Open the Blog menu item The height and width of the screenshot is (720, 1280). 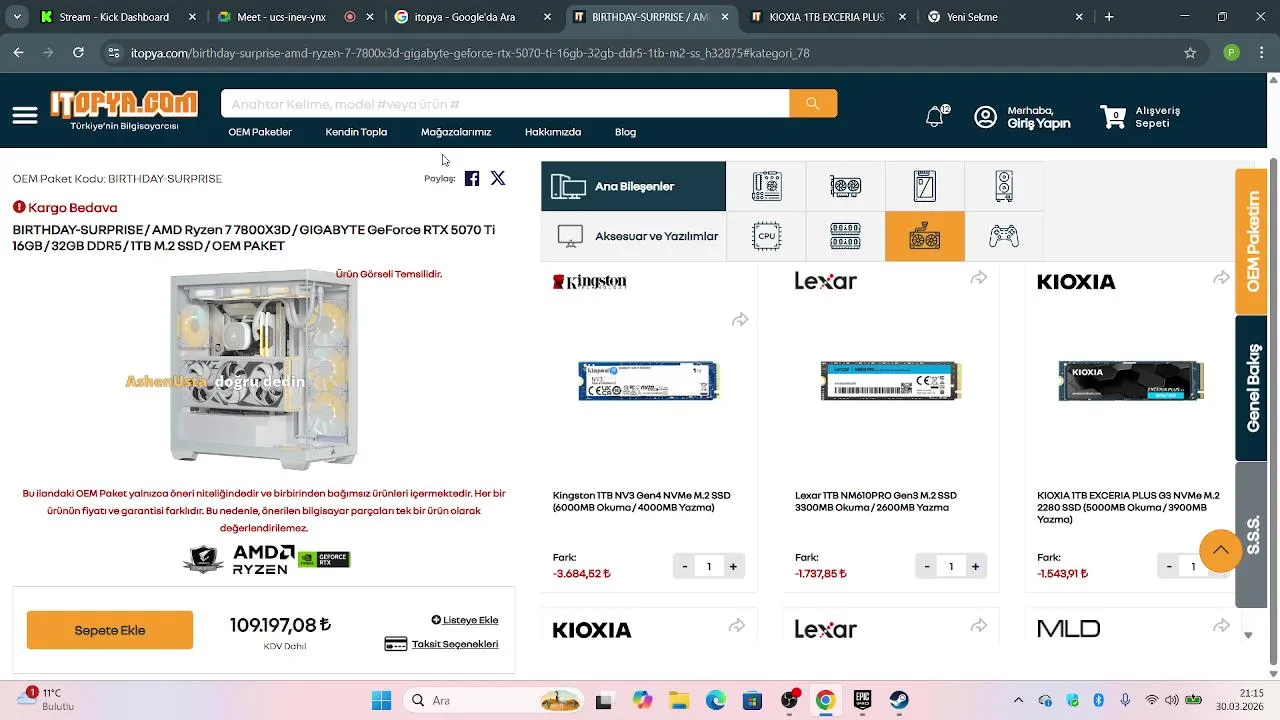(625, 132)
